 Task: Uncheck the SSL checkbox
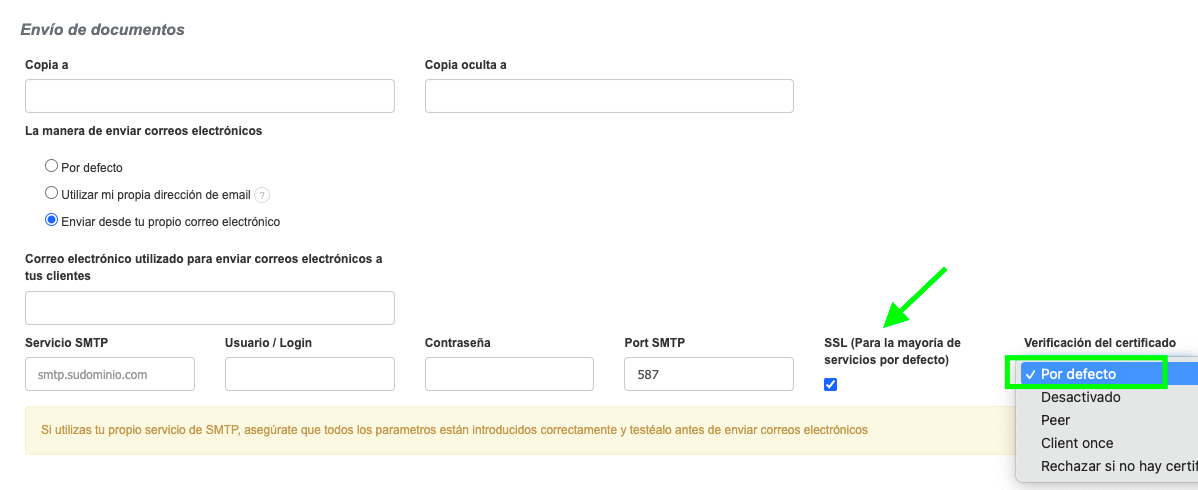[x=830, y=384]
